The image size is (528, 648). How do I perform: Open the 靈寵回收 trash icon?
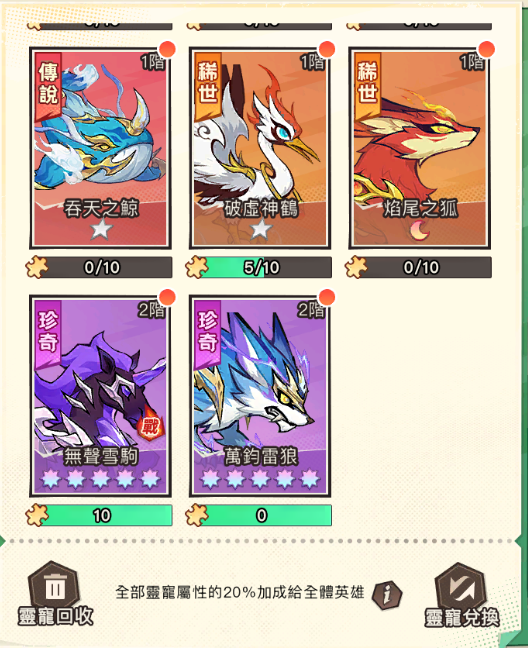click(54, 588)
